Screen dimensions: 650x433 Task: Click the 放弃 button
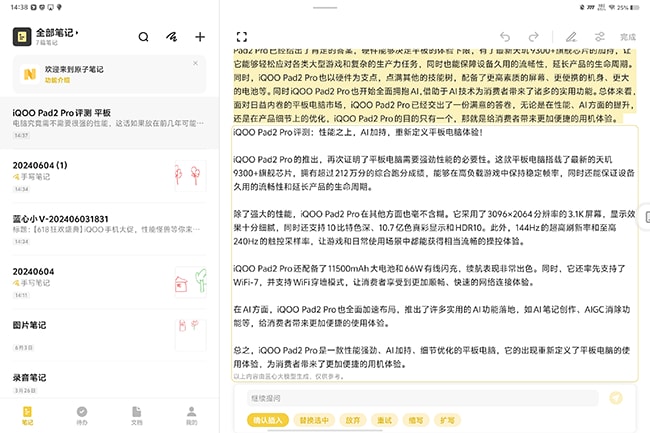(x=353, y=420)
